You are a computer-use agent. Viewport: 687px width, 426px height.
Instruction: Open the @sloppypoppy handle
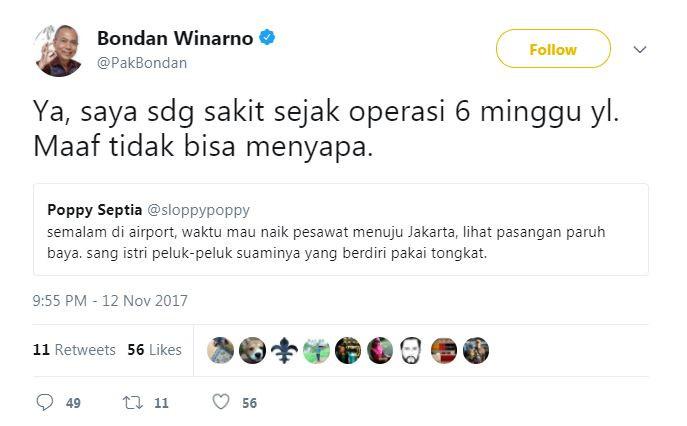click(x=198, y=210)
